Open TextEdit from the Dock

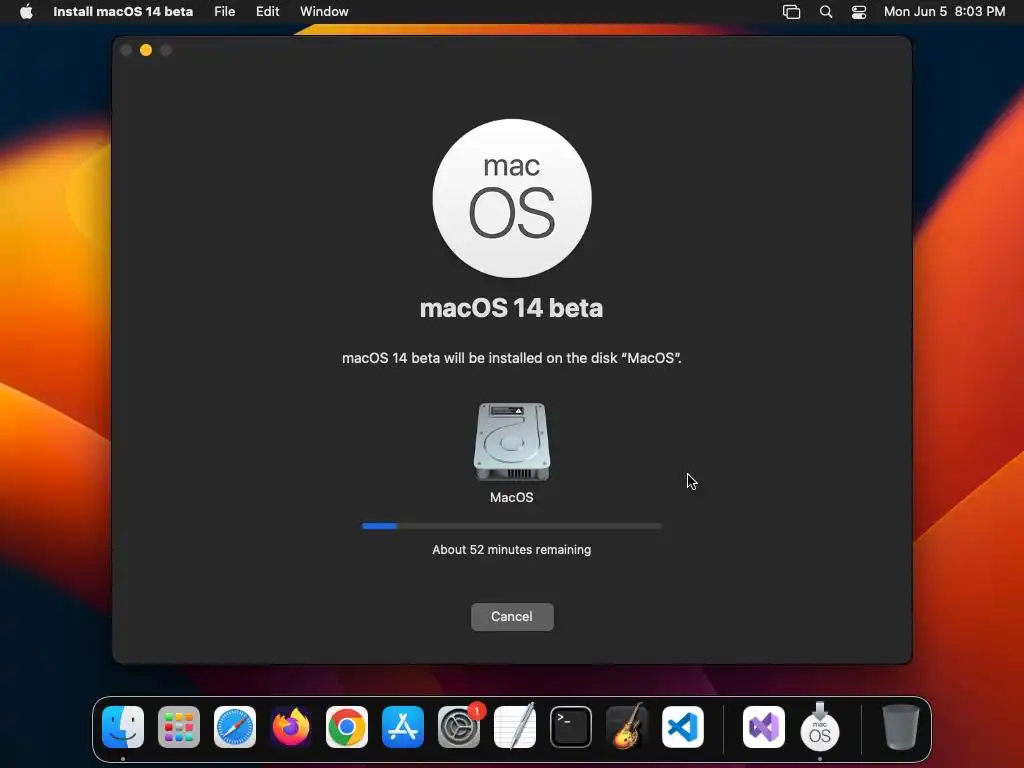pos(515,727)
